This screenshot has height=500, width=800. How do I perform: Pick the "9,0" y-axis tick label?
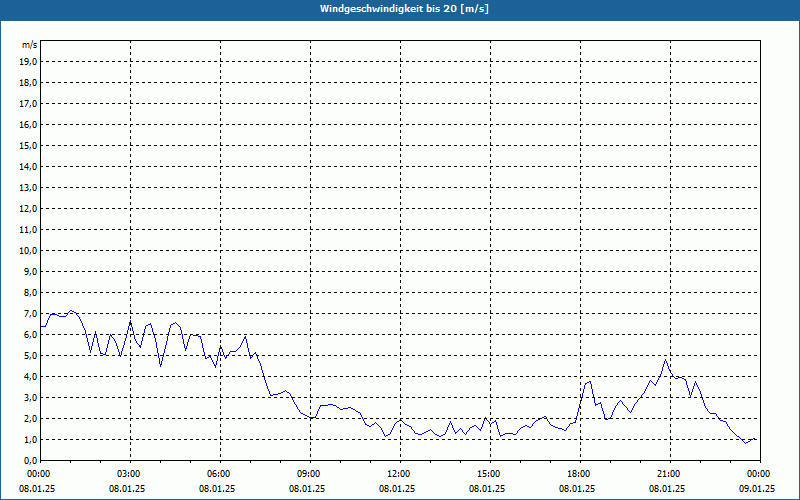[30, 271]
